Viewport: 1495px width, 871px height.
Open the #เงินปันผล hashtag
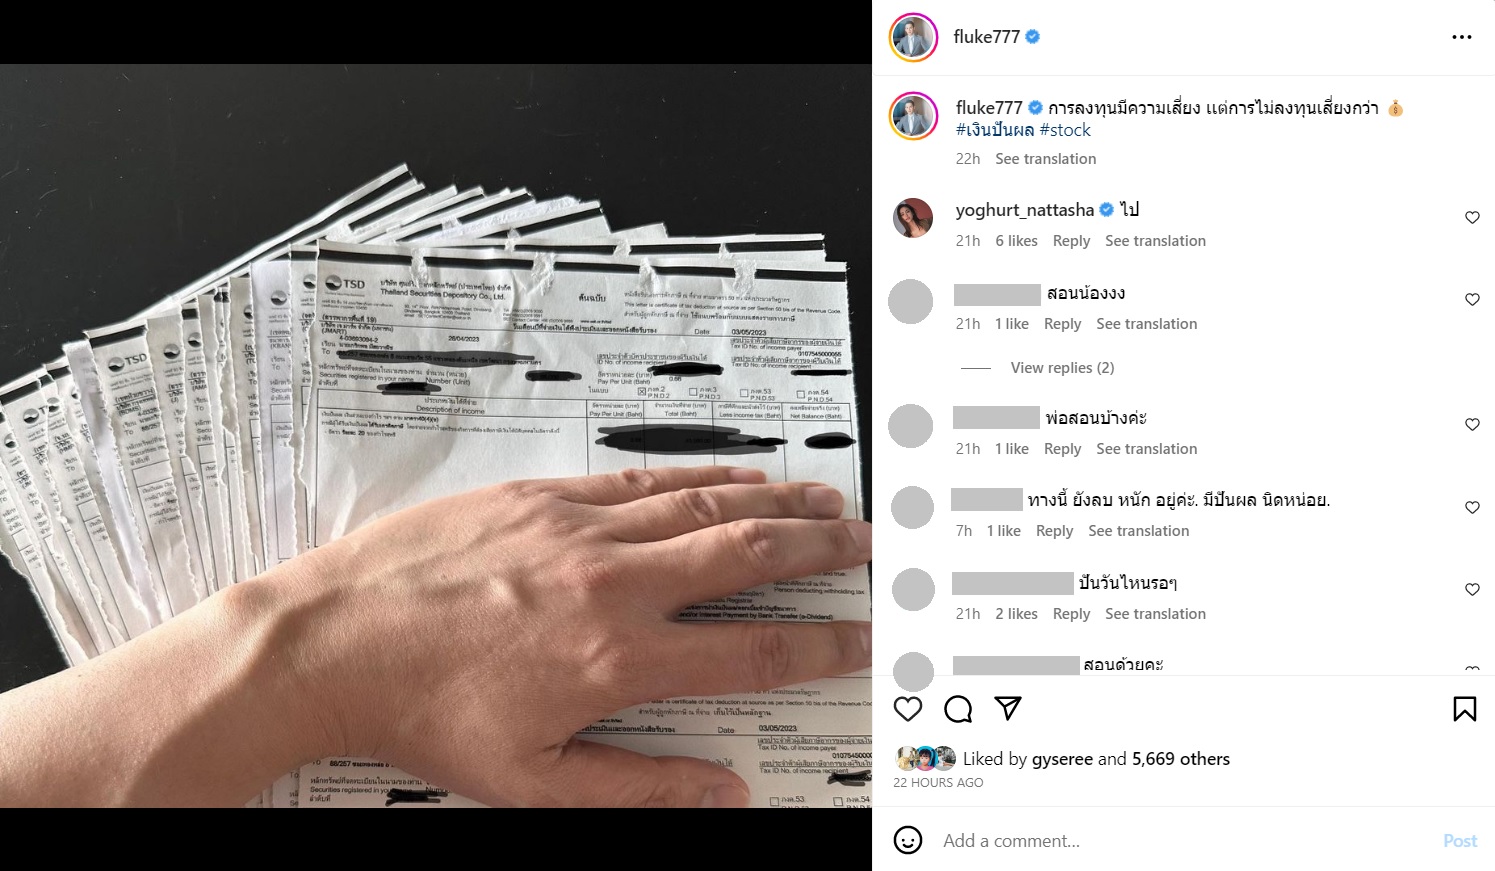point(995,130)
